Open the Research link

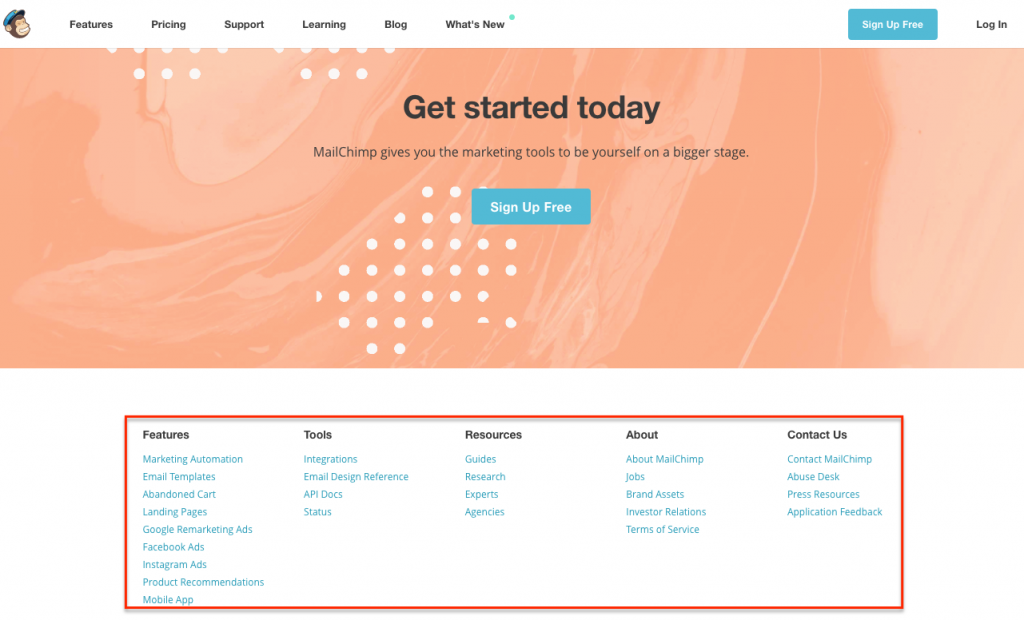pos(485,477)
